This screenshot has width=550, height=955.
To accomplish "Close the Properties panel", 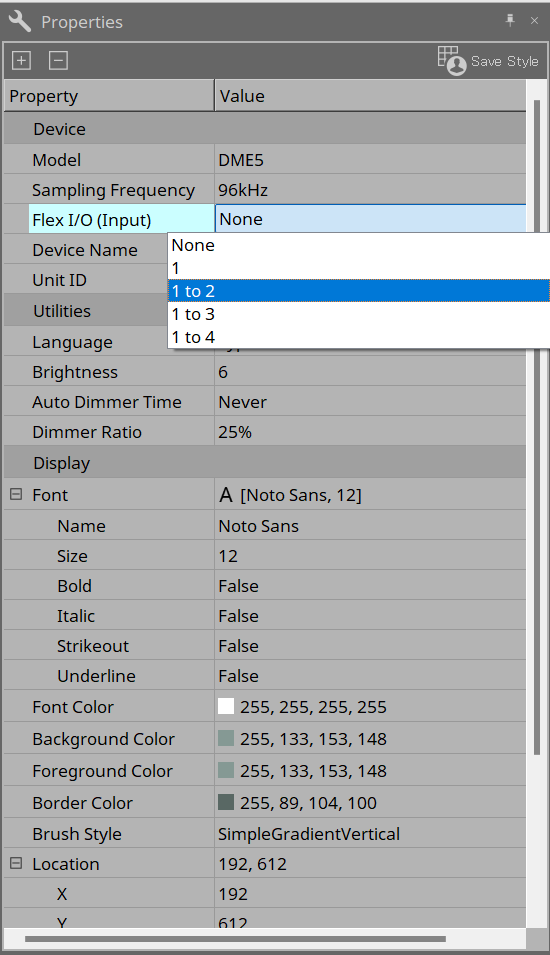I will click(x=534, y=21).
